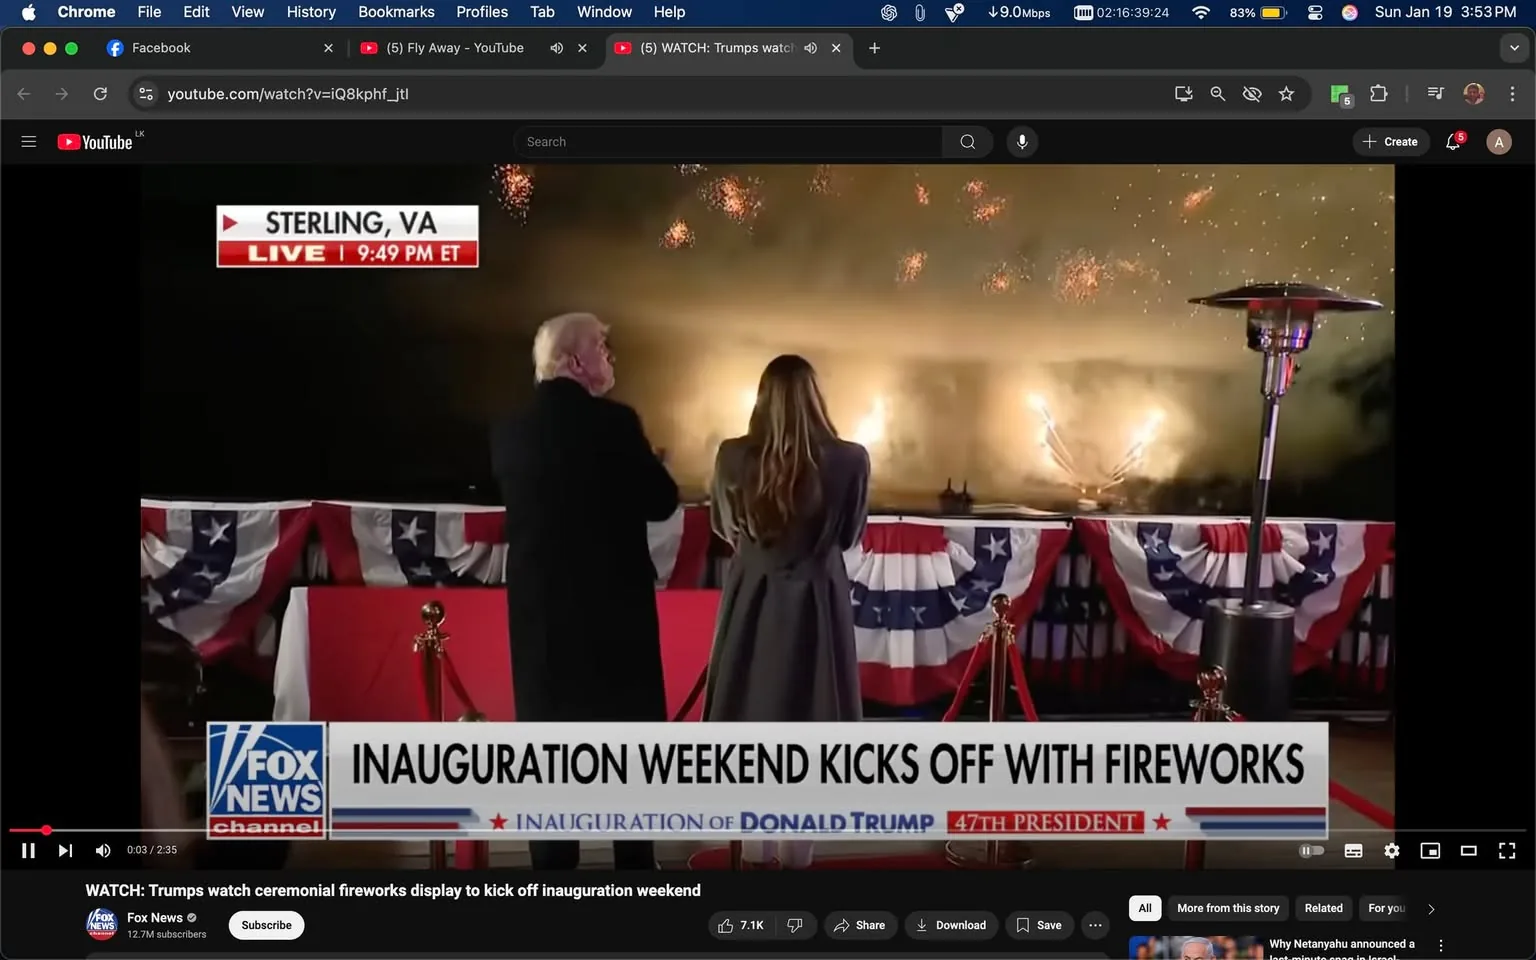Open the Fox News channel page
Screen dimensions: 1536x960
154,917
